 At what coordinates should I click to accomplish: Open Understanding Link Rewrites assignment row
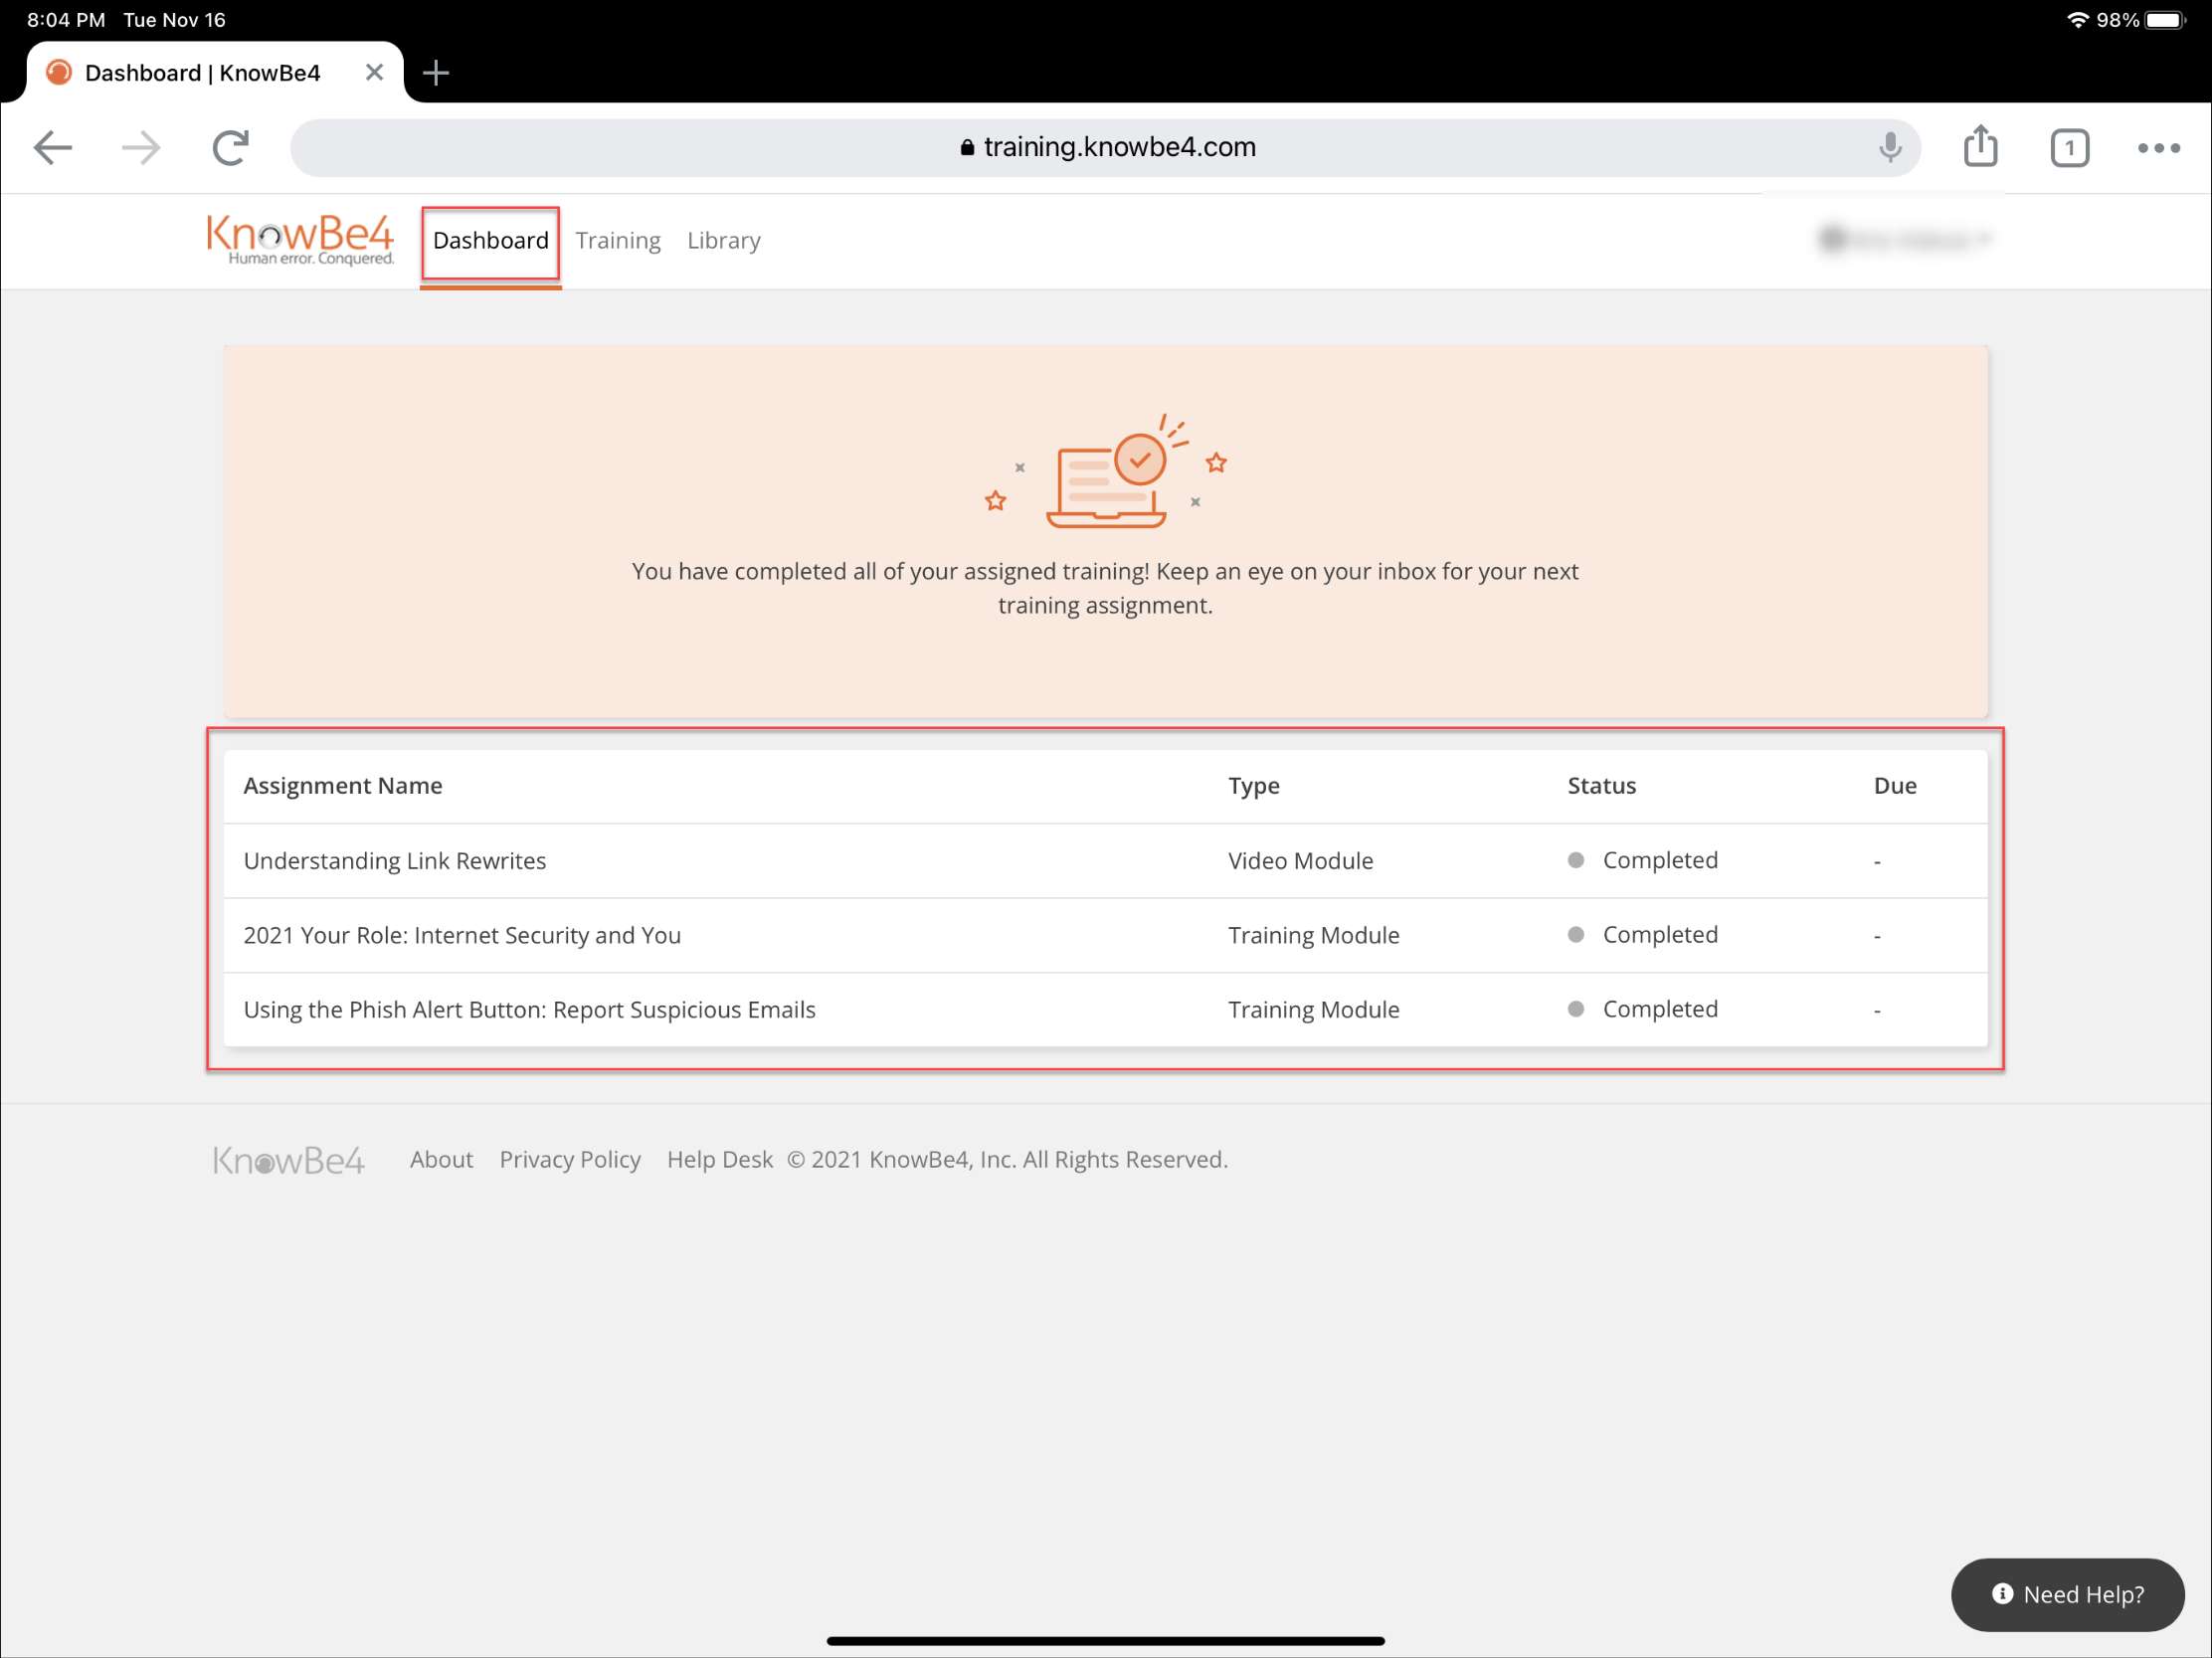(x=395, y=861)
